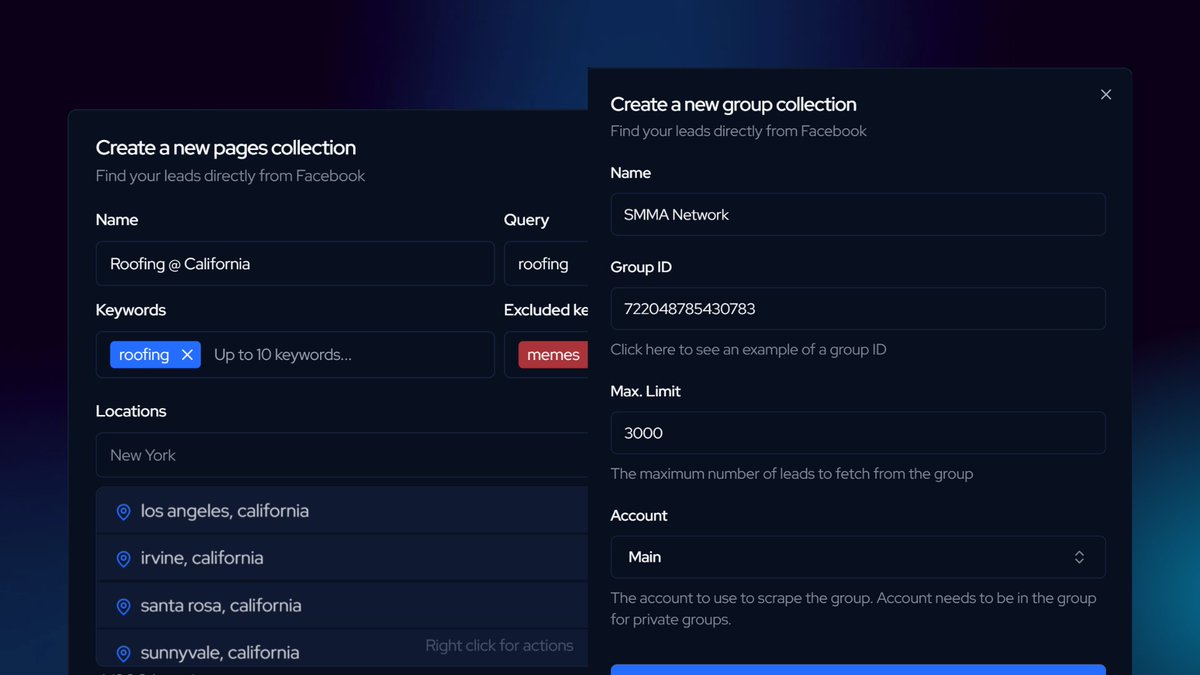Close the group collection dialog
Image resolution: width=1200 pixels, height=675 pixels.
(1105, 94)
